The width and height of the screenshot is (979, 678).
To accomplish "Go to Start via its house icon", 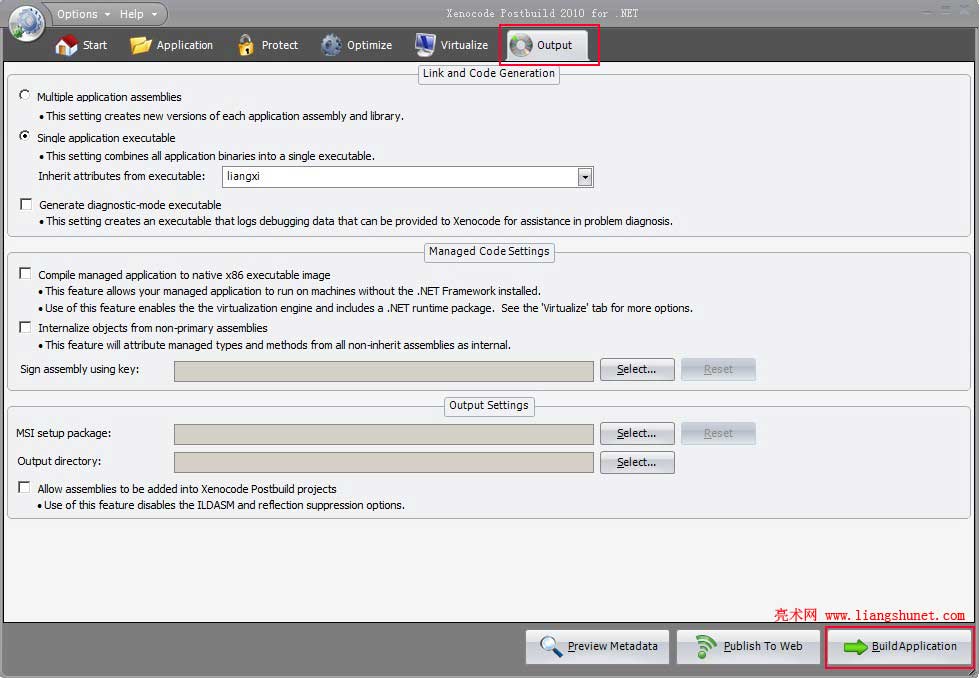I will tap(66, 45).
